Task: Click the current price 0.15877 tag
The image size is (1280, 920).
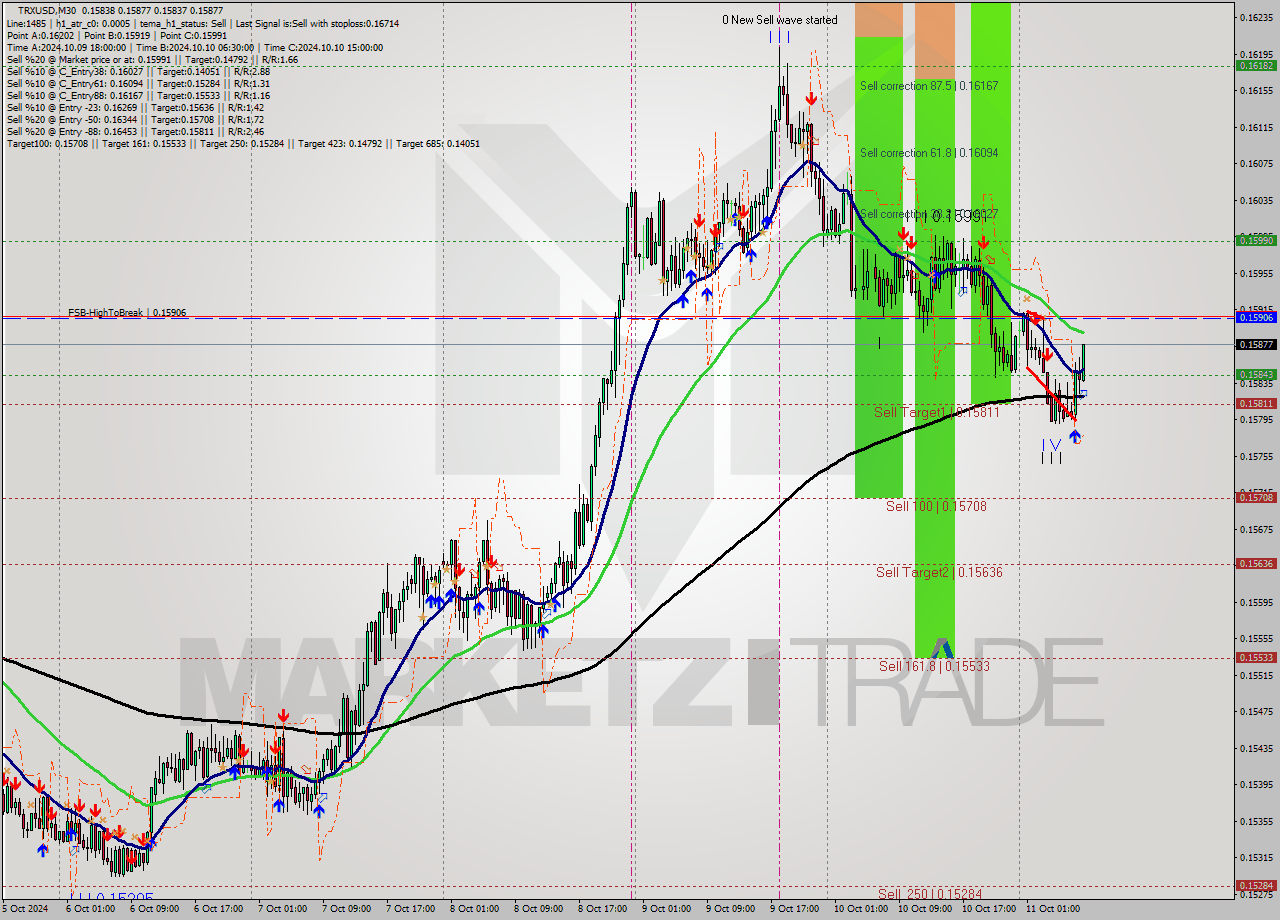Action: pyautogui.click(x=1256, y=344)
